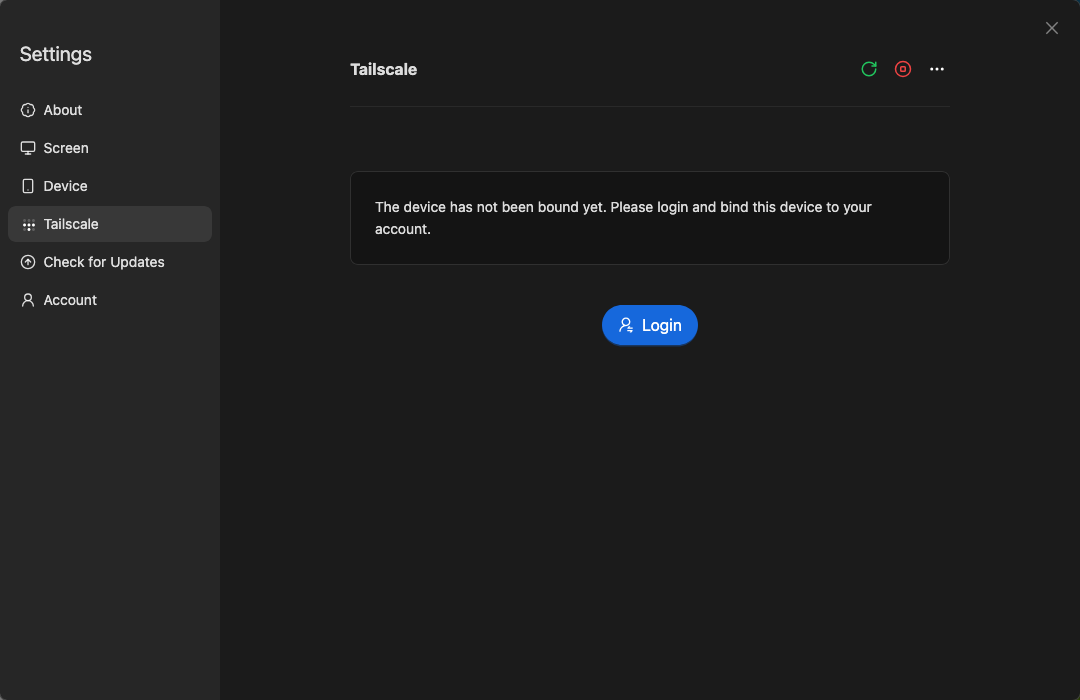Open the Device settings section
Viewport: 1080px width, 700px height.
click(x=110, y=186)
